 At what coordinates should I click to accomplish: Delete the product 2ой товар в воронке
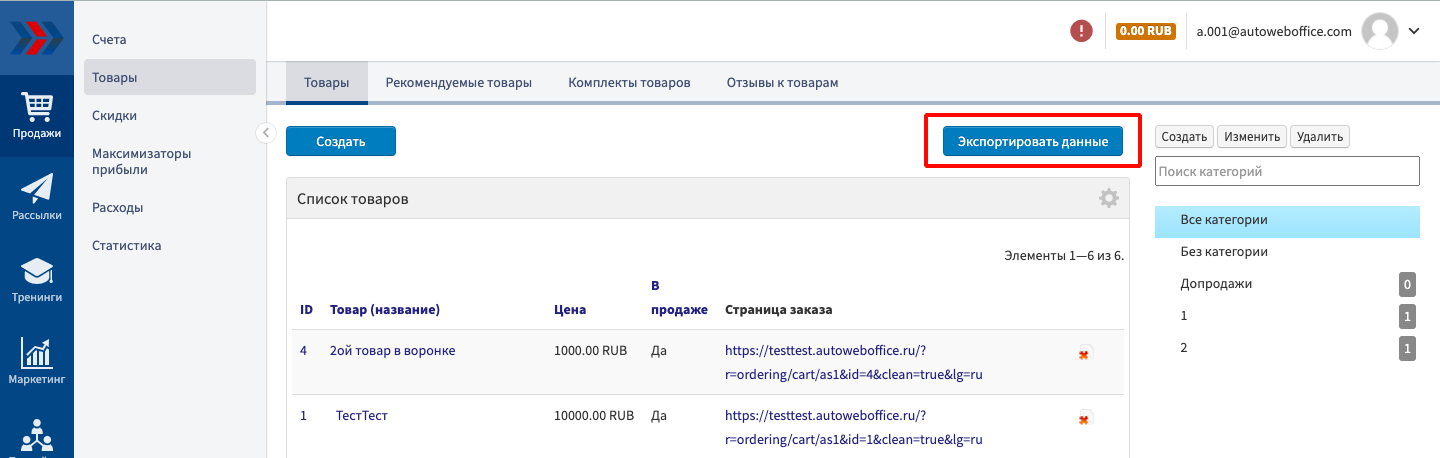1084,353
